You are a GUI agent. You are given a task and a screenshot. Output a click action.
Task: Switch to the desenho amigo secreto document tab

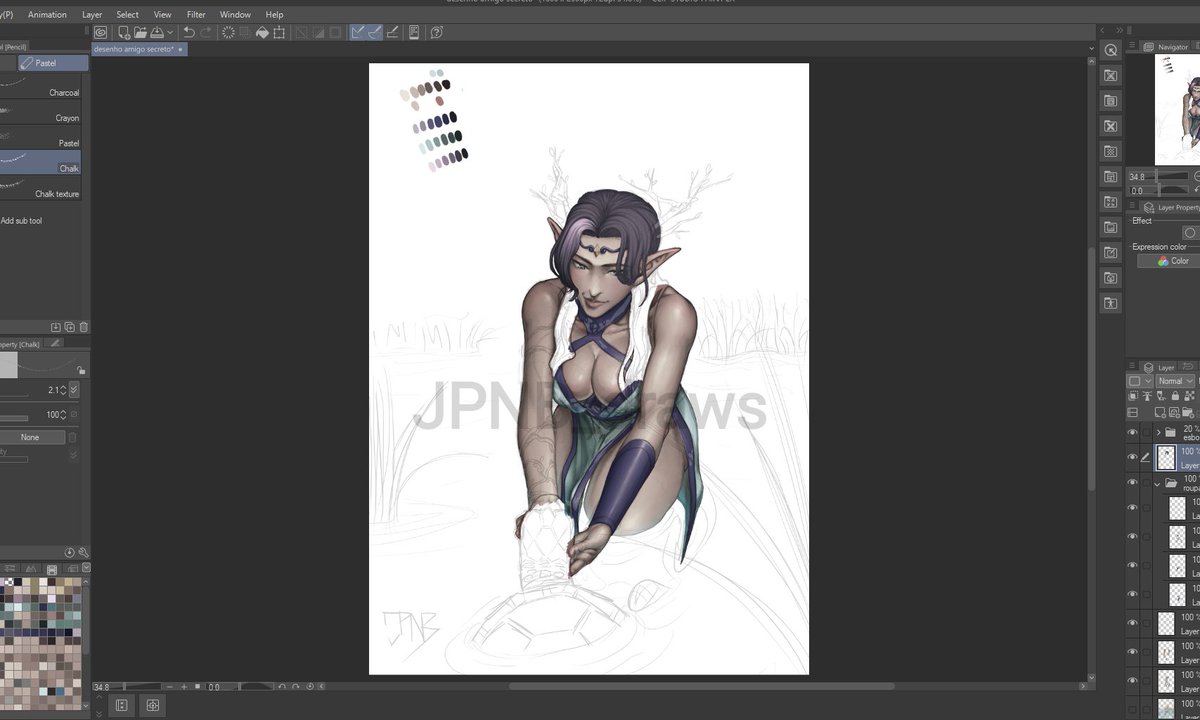click(x=138, y=49)
